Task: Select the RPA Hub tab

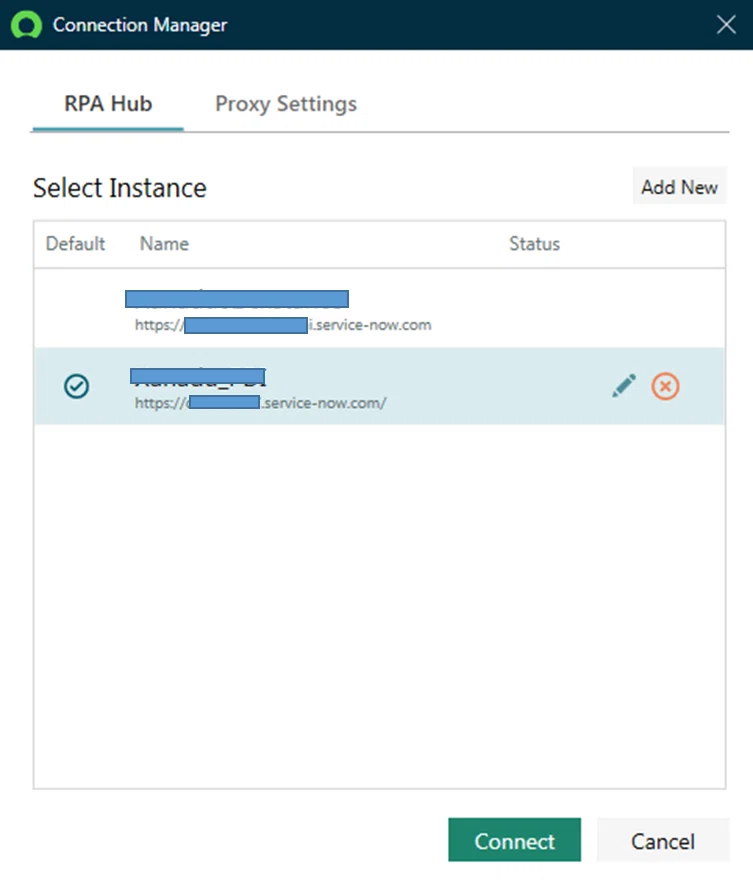Action: tap(108, 104)
